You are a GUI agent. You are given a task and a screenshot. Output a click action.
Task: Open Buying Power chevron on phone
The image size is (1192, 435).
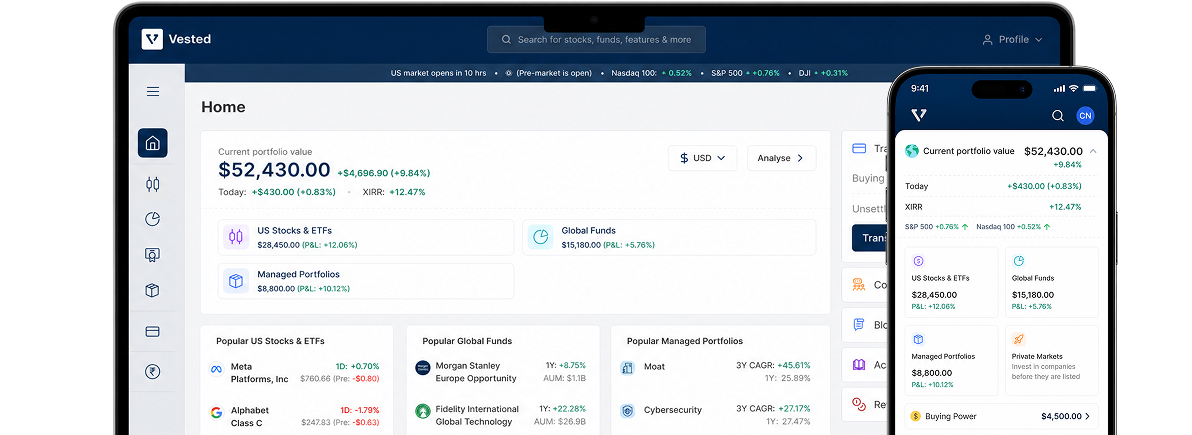[x=1087, y=416]
